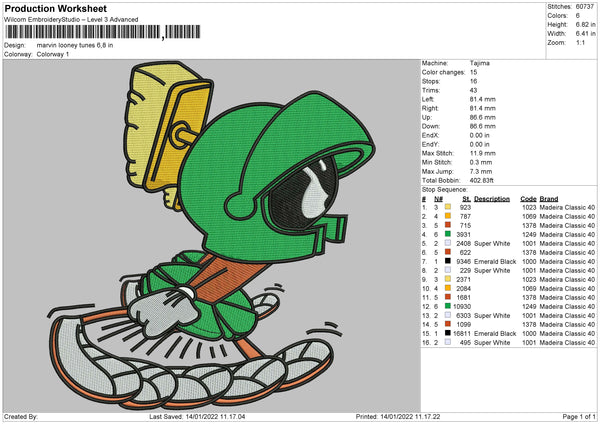Click the Max Stitch value '11.9 mm'

click(483, 153)
